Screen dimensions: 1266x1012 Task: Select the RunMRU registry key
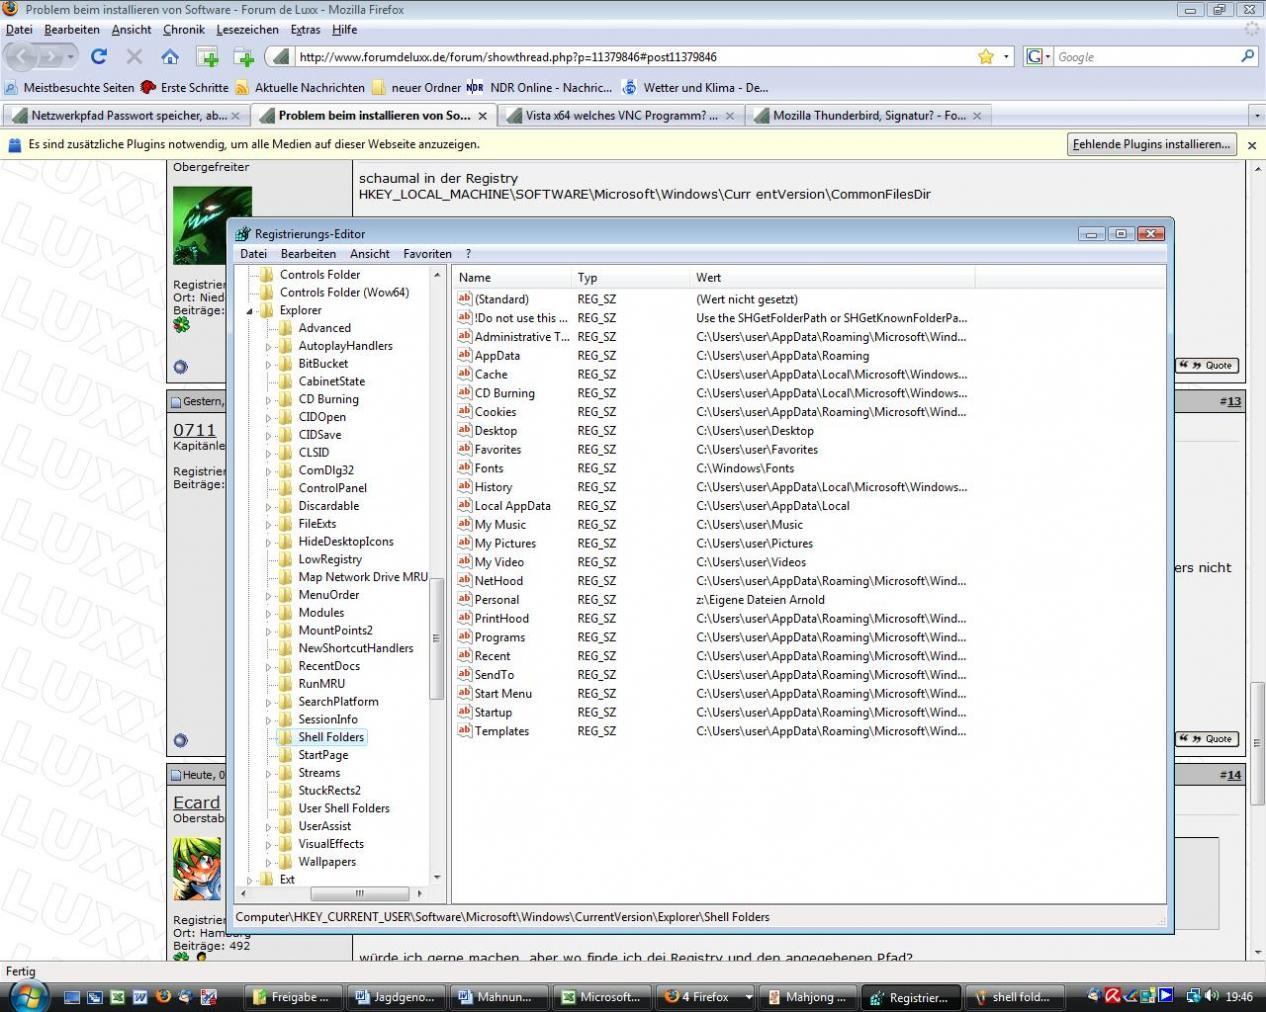(x=321, y=684)
